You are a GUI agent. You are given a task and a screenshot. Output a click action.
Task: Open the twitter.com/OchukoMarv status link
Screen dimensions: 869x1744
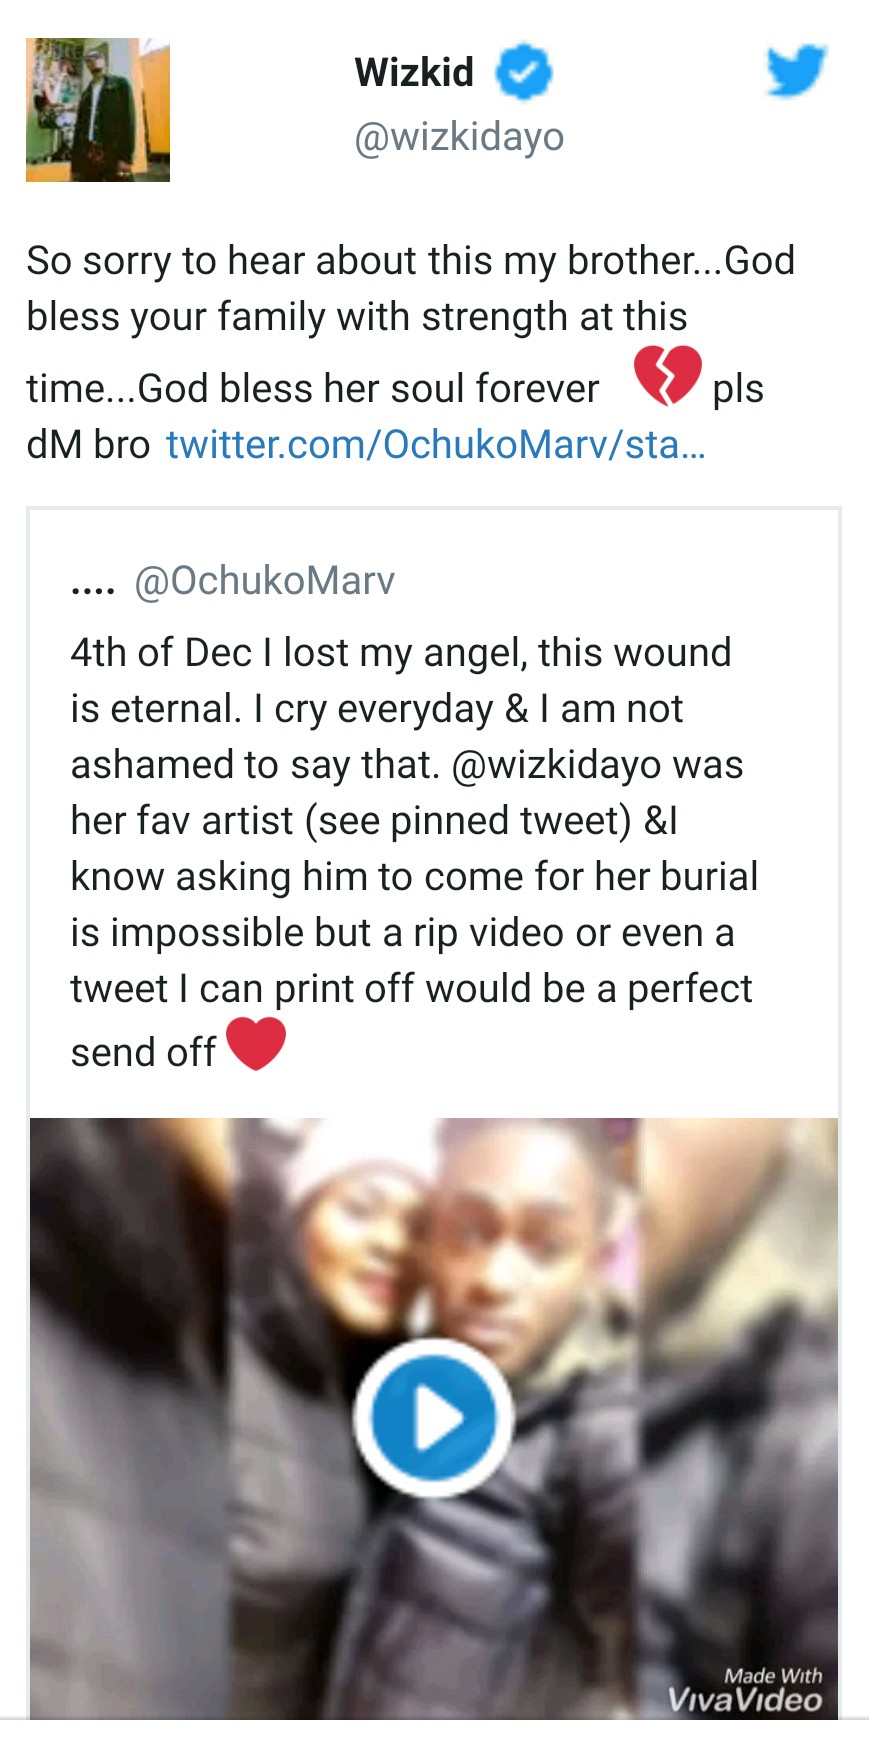point(436,444)
